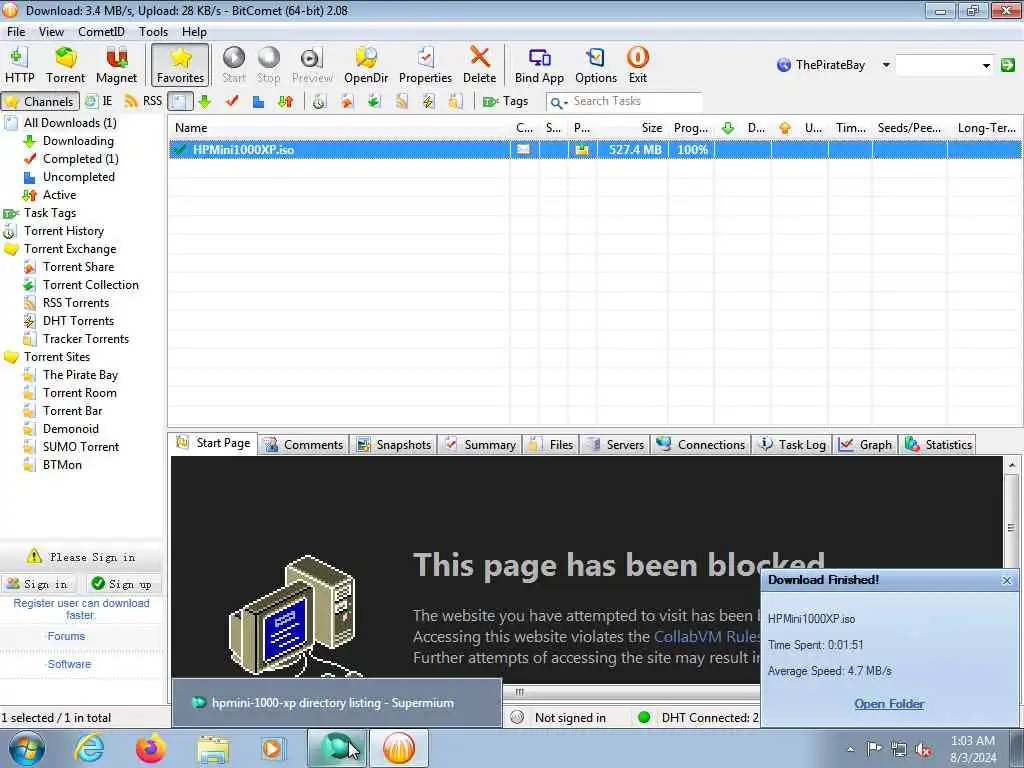
Task: Open the Bind App tool
Action: 539,65
